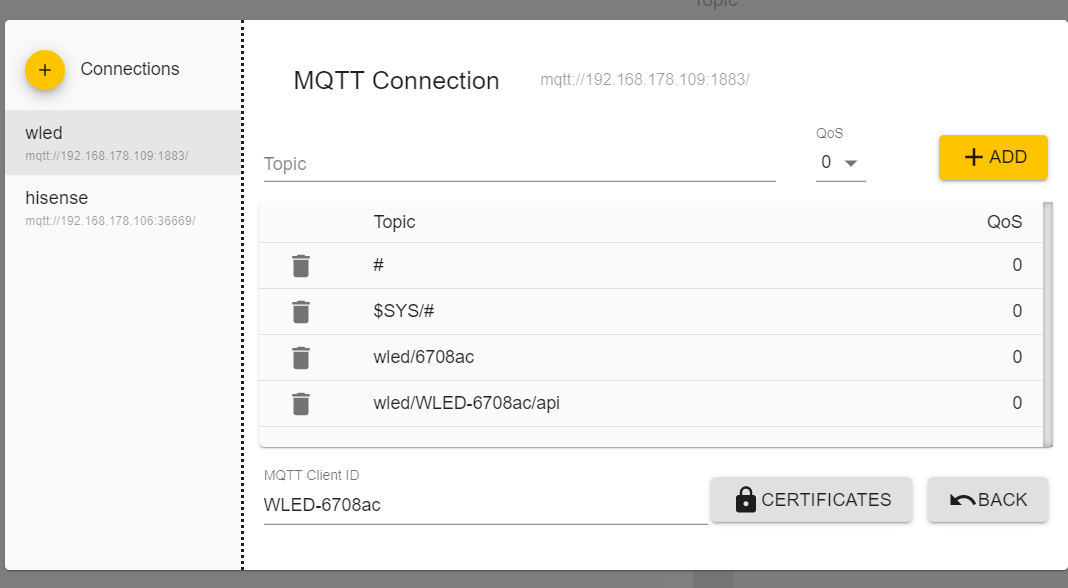Click the Topic column header
This screenshot has width=1068, height=588.
tap(394, 222)
